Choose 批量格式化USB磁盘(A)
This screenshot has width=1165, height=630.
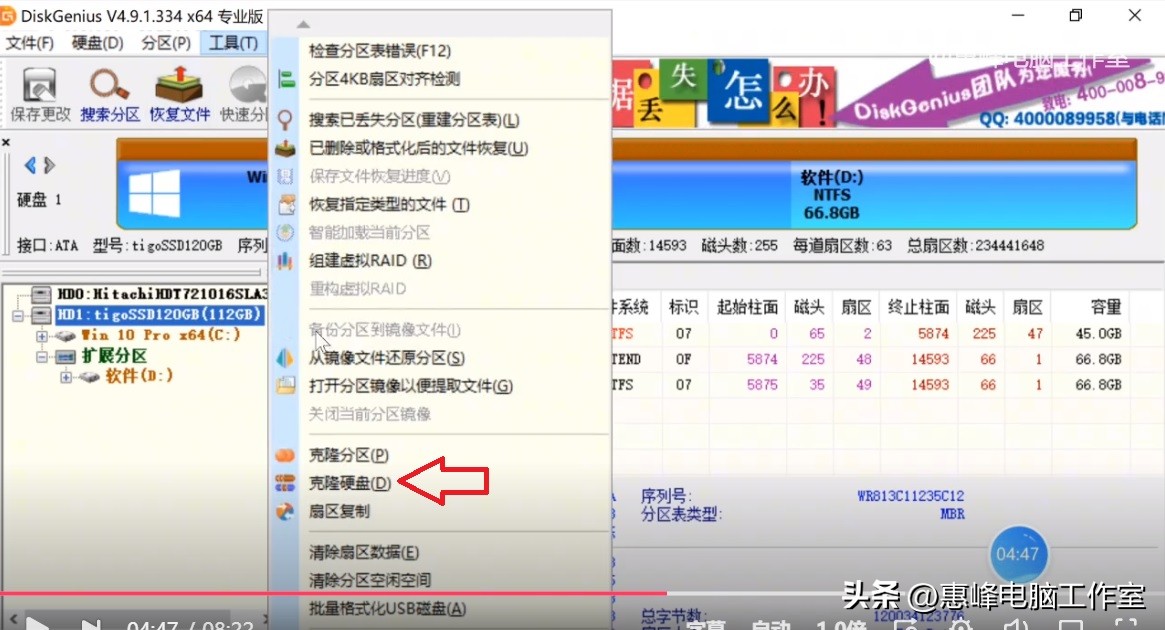pos(387,608)
